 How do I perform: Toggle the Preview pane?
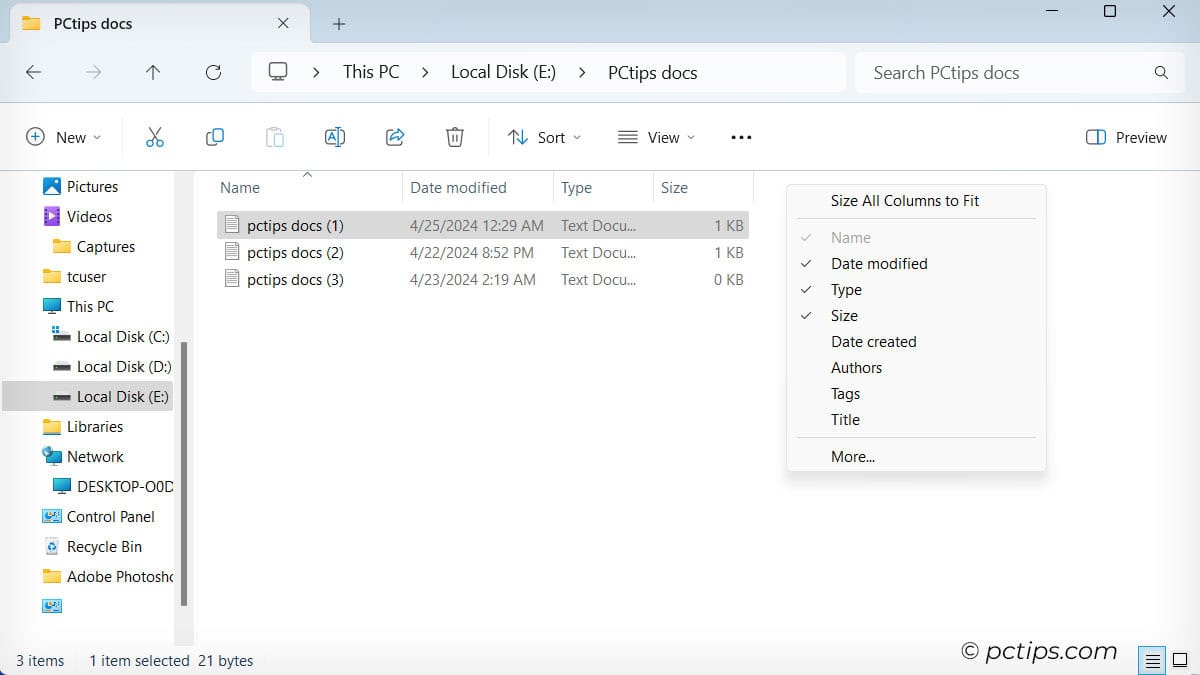[1125, 137]
